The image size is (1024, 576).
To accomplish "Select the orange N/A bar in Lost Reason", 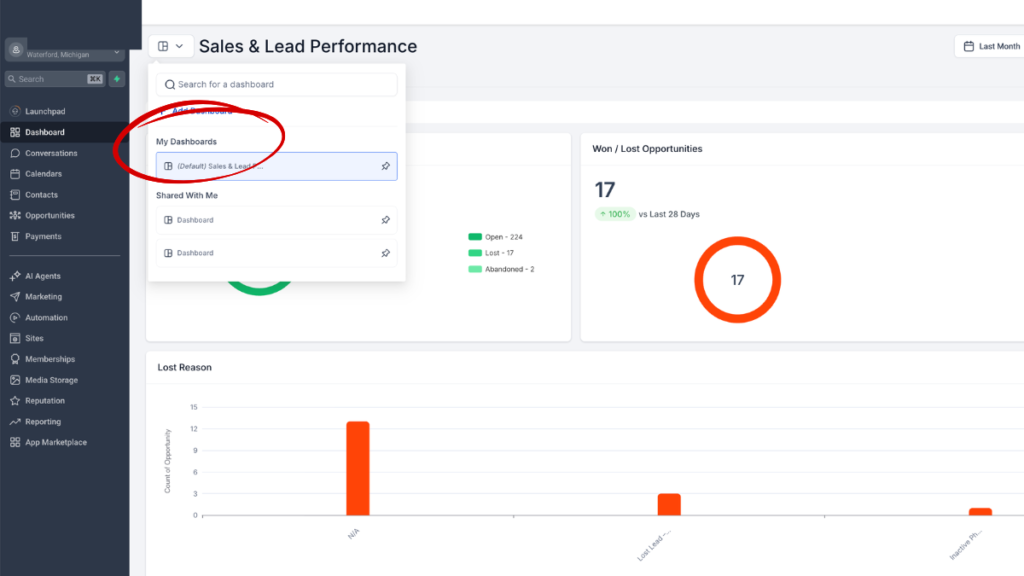I will pos(356,470).
